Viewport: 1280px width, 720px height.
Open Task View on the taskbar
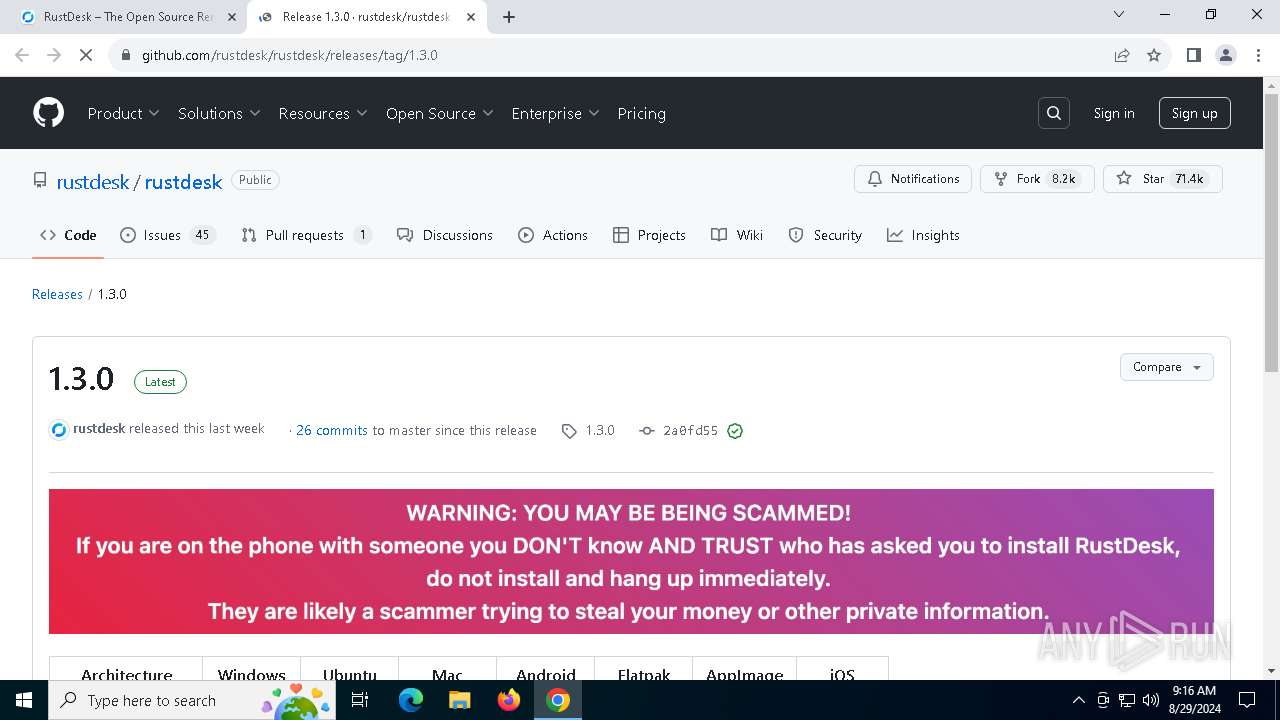(360, 700)
